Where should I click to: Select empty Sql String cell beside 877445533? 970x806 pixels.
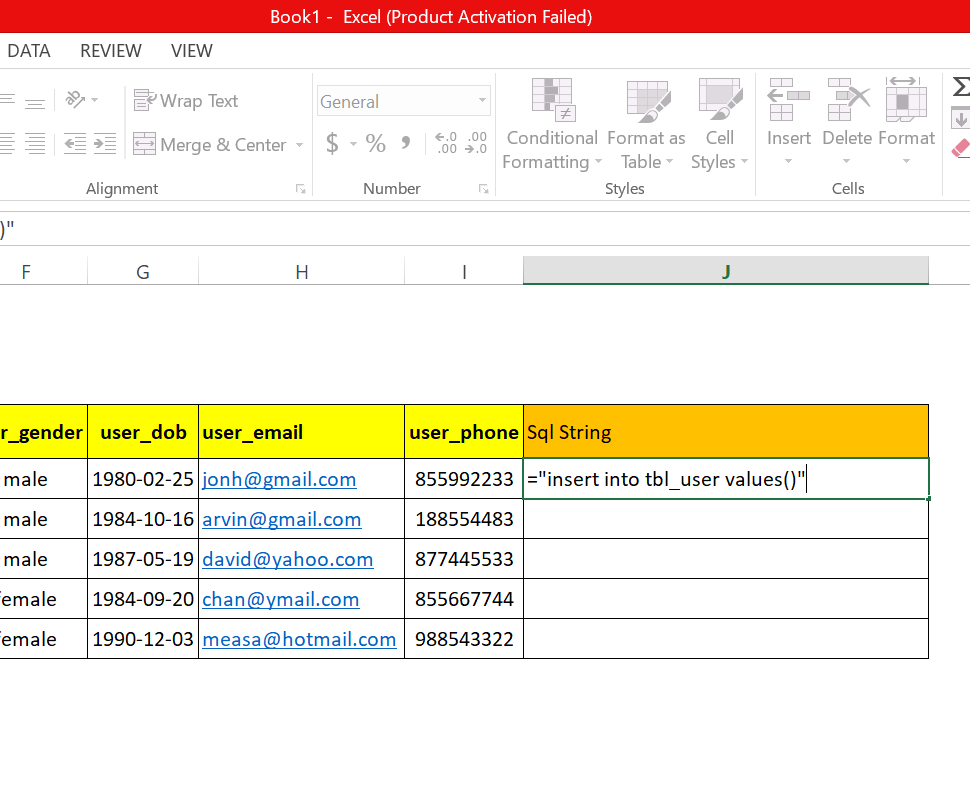[726, 559]
